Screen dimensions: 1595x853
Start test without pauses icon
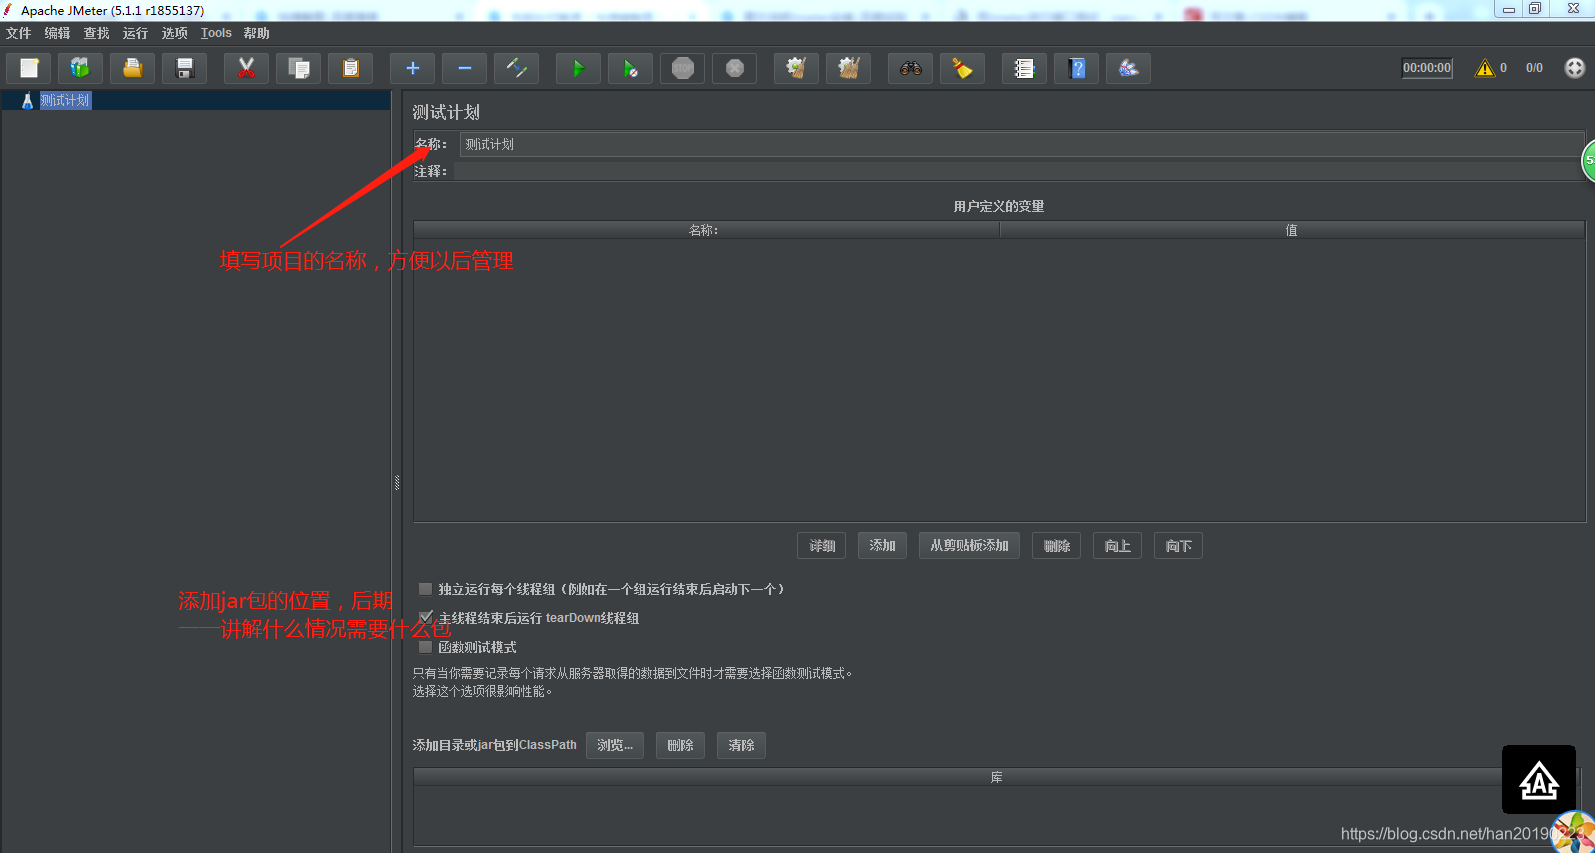(630, 68)
